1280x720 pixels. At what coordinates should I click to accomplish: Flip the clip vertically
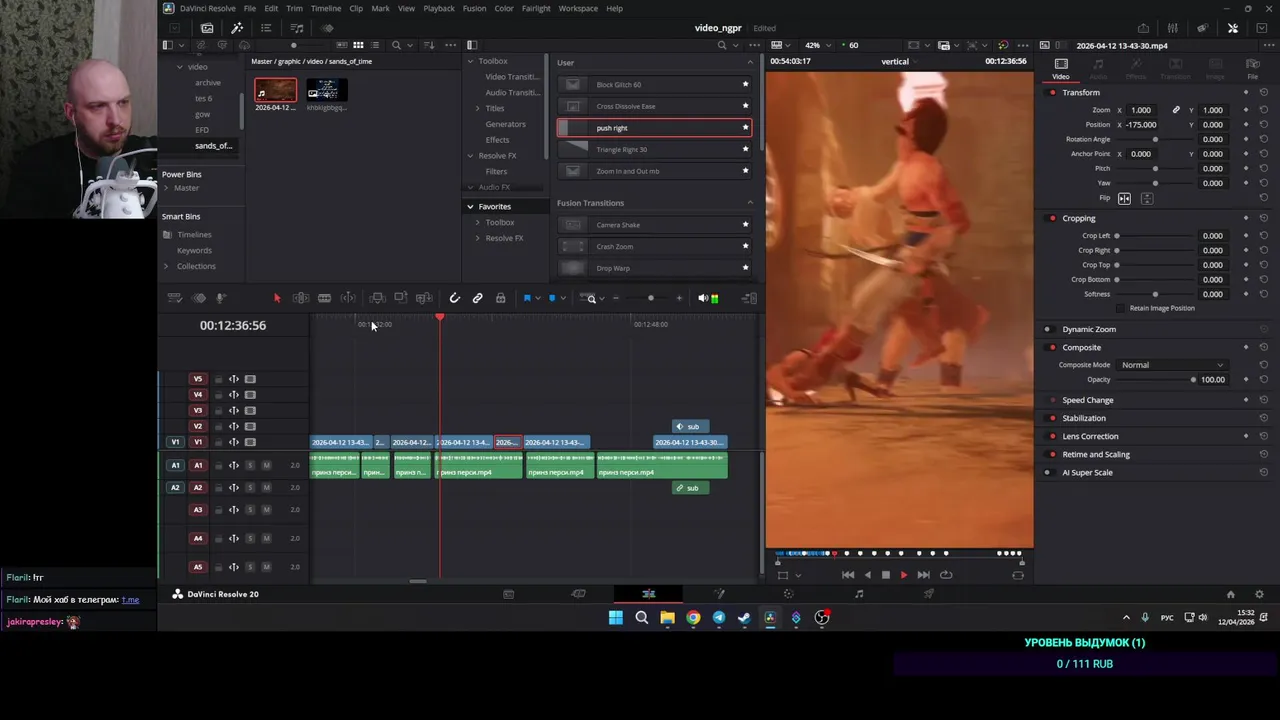(1147, 198)
